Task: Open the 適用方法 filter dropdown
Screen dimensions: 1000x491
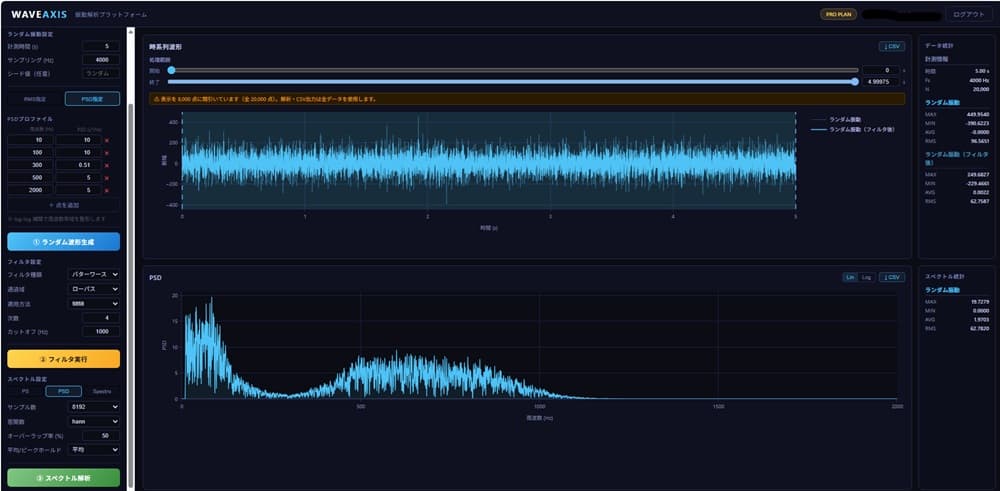Action: (x=94, y=304)
